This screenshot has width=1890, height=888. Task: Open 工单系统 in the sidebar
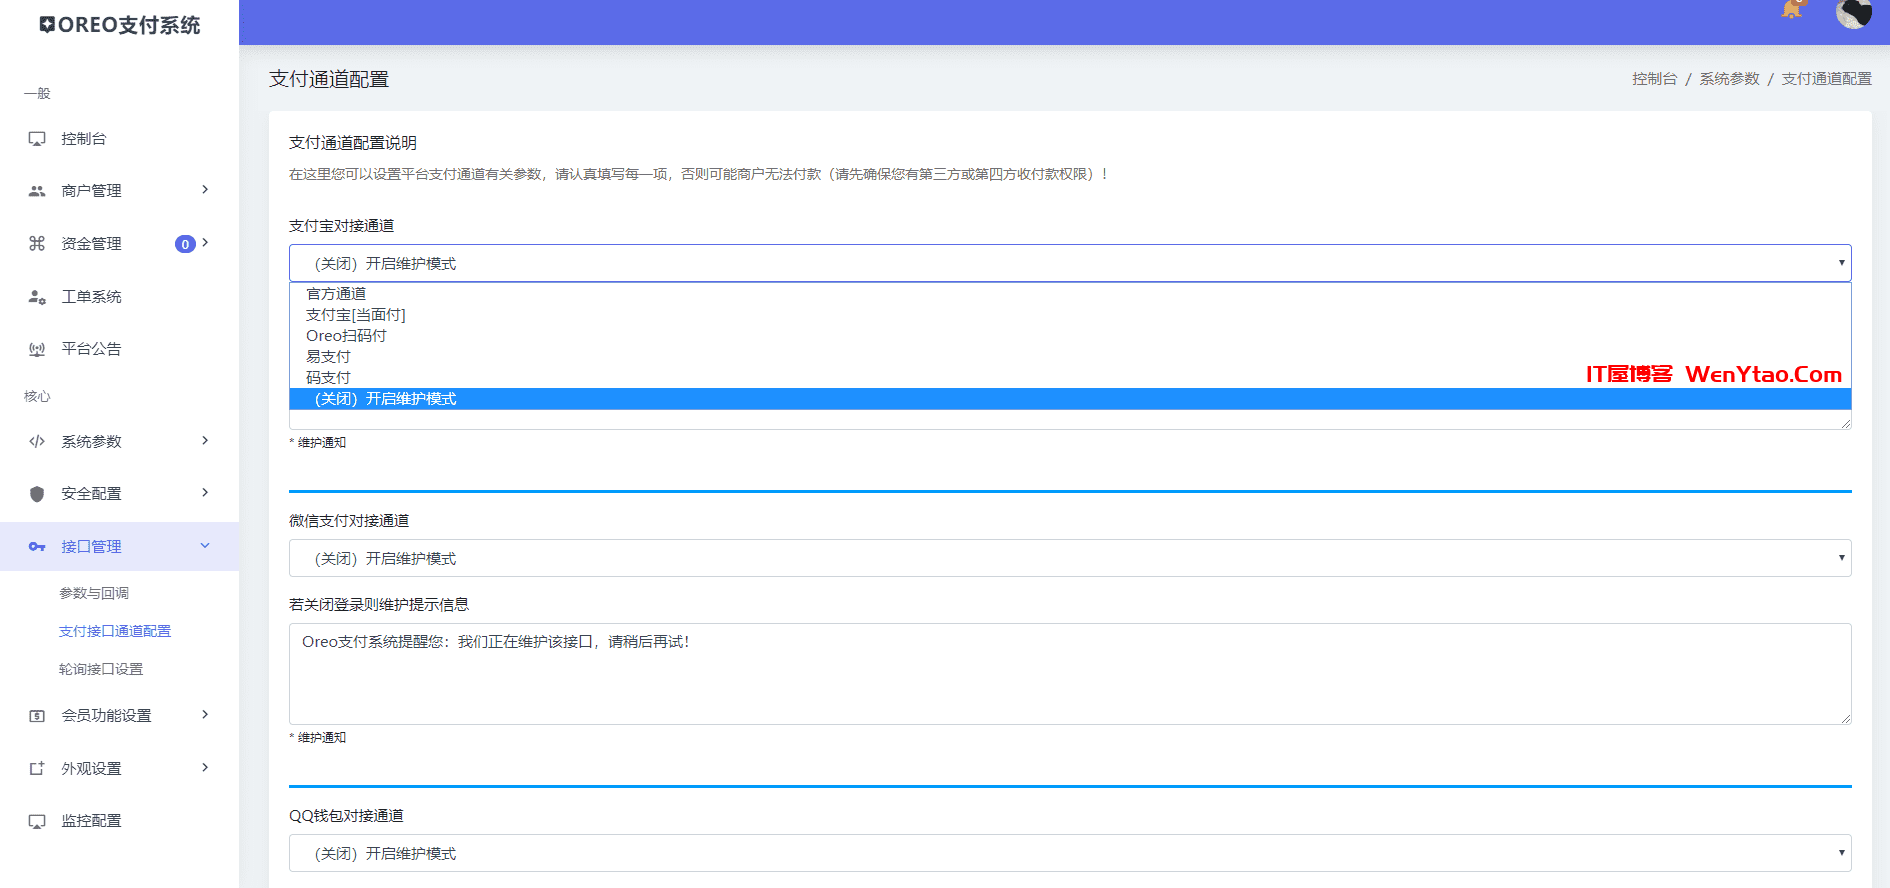[x=91, y=297]
